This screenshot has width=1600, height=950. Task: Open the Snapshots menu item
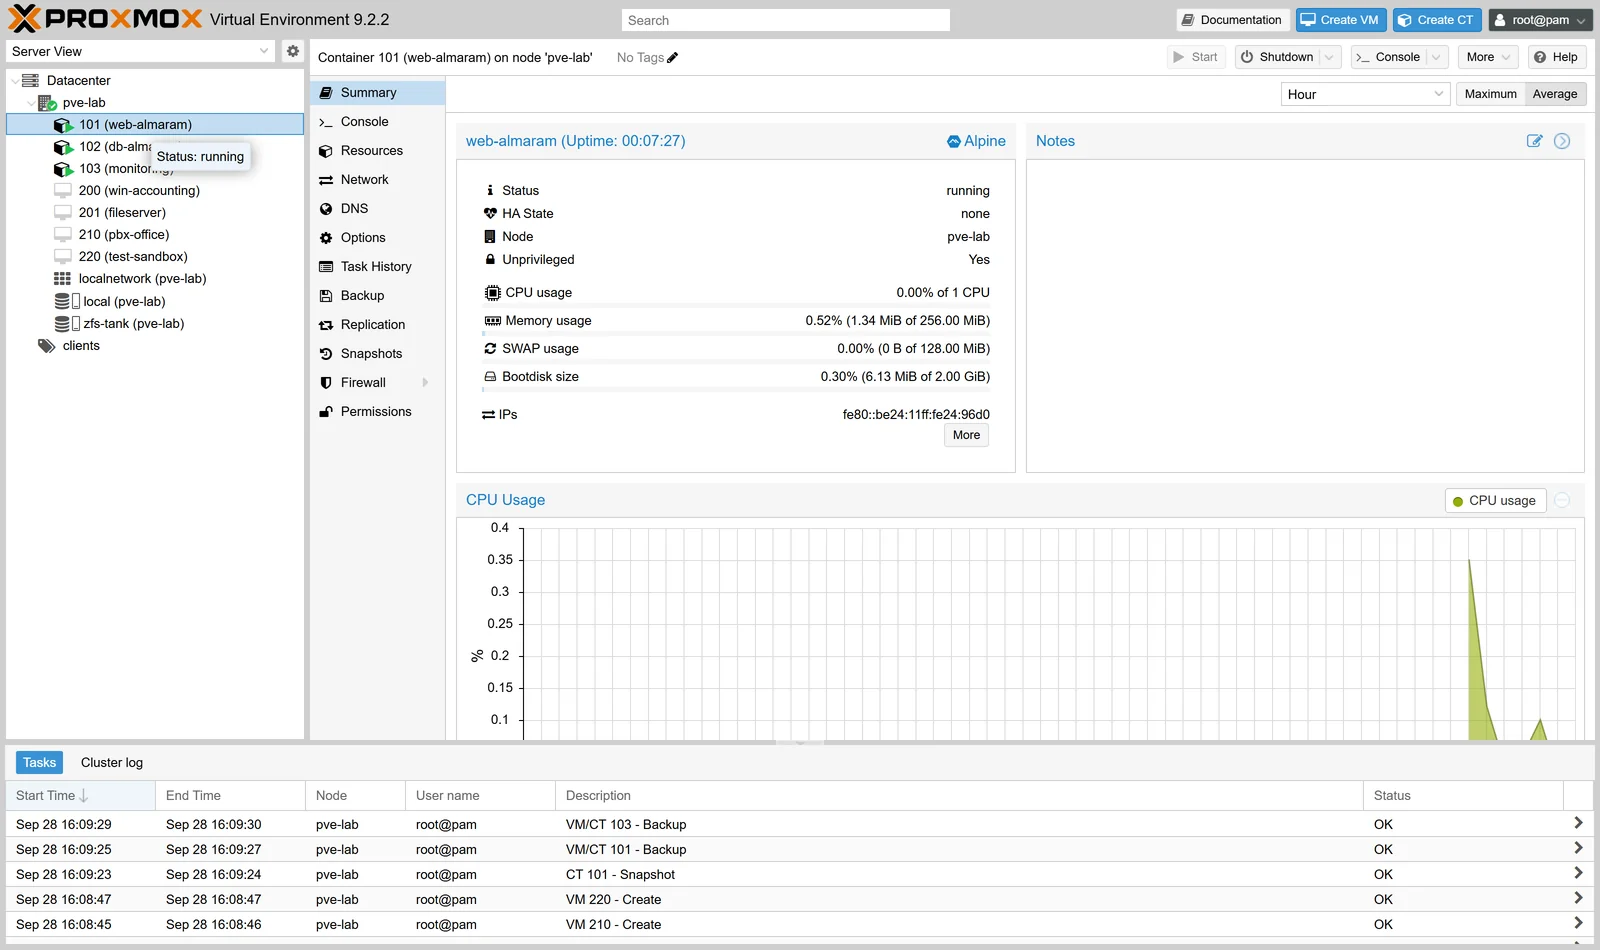click(377, 354)
